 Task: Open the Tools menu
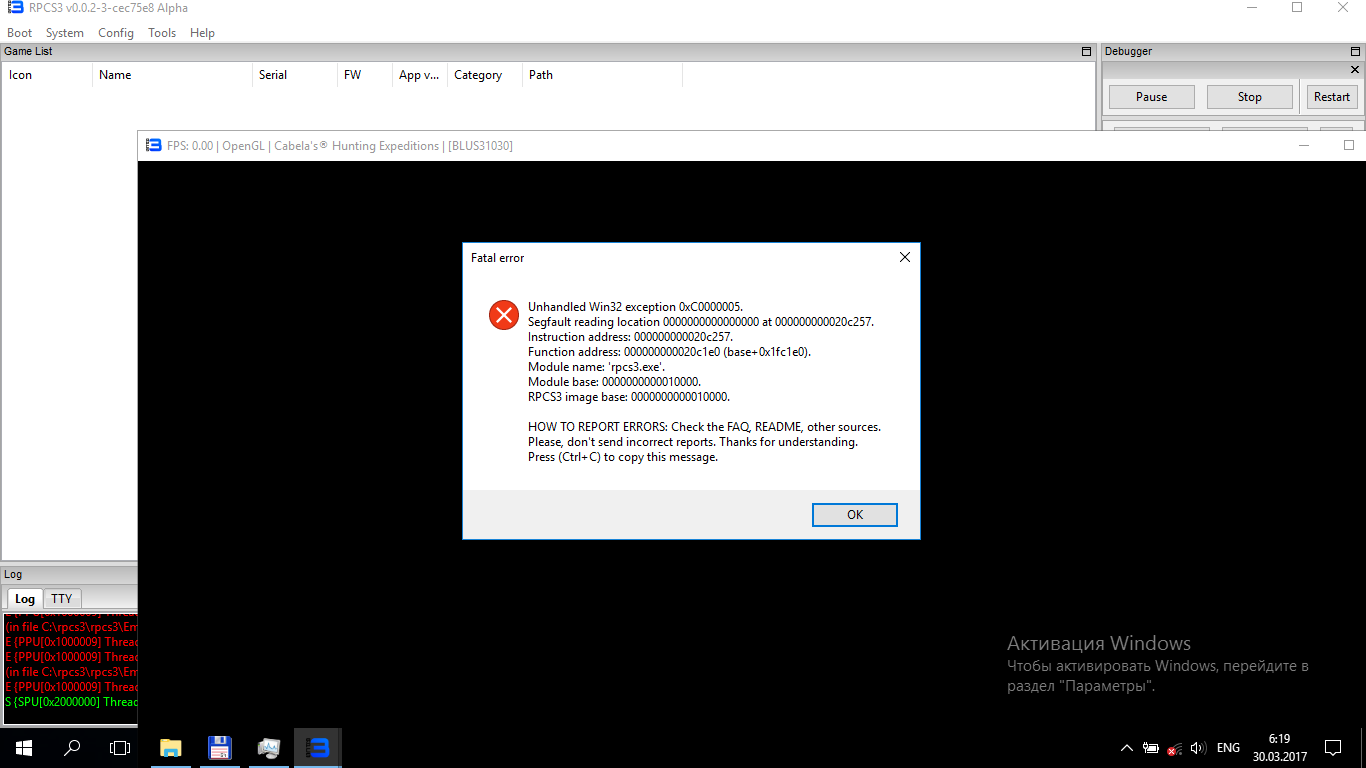point(162,33)
